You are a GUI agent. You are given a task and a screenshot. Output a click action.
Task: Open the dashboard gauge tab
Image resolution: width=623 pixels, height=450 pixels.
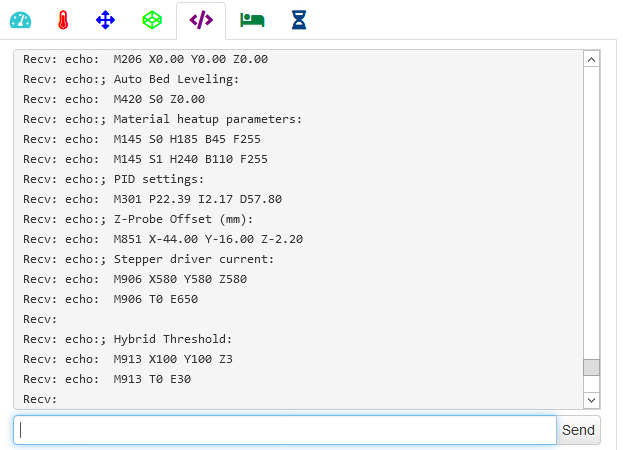pos(20,20)
